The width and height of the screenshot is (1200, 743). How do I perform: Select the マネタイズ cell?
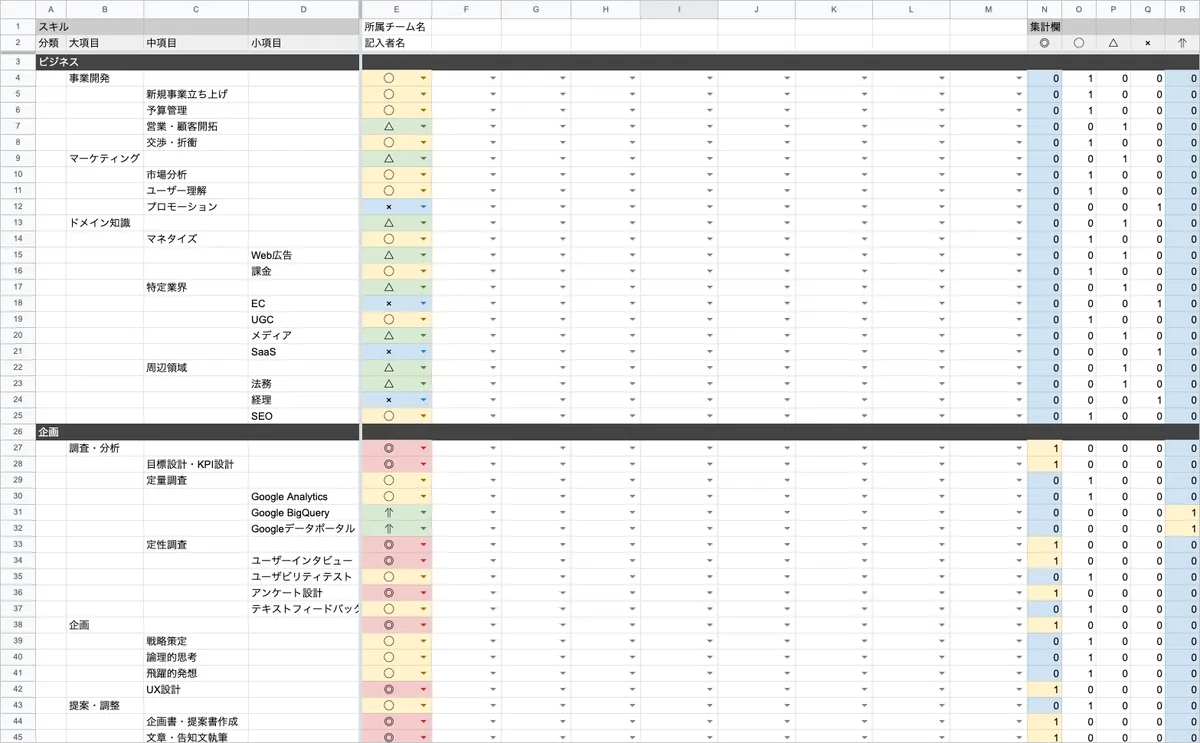tap(196, 239)
